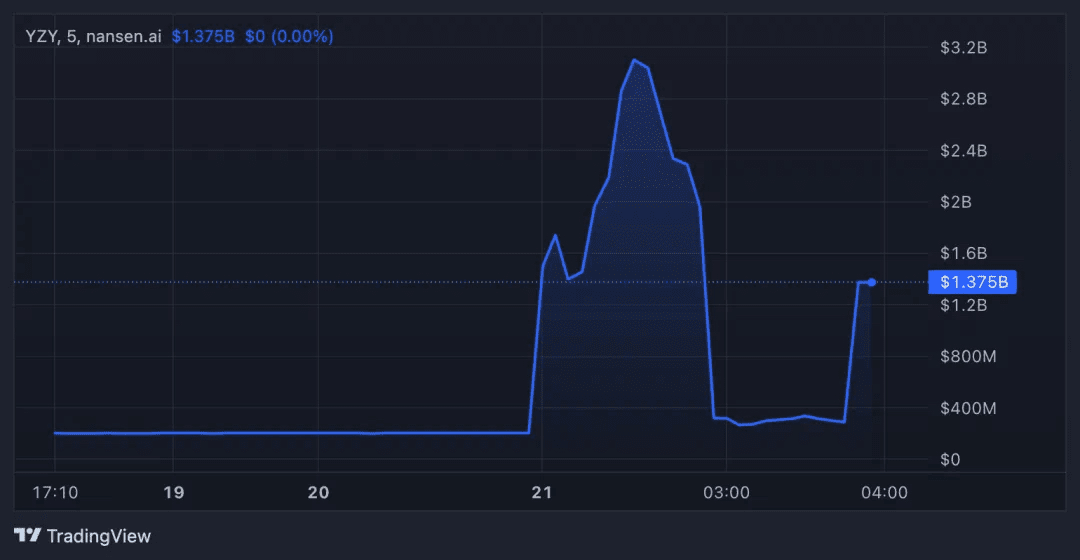1080x560 pixels.
Task: Click the $1.375B value in chart legend
Action: click(203, 36)
